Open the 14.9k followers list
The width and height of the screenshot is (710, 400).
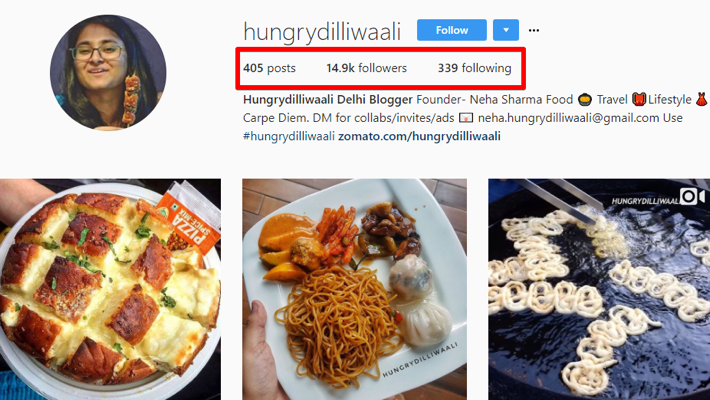pos(366,68)
